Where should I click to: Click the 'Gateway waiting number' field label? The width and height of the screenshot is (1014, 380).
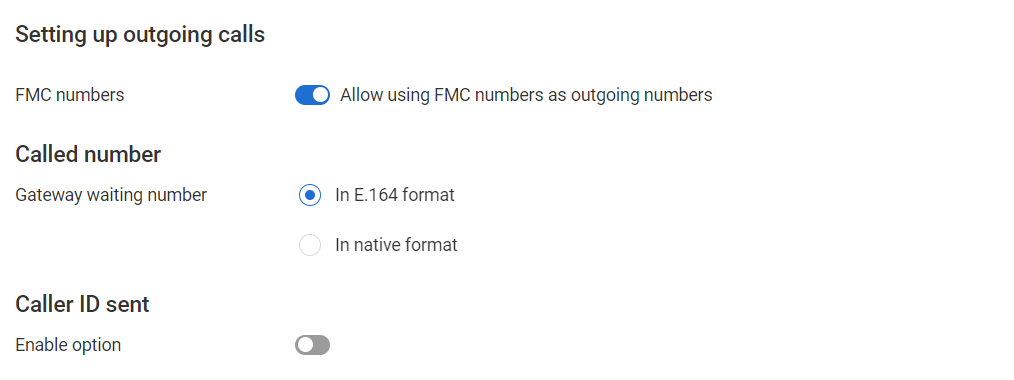tap(111, 195)
